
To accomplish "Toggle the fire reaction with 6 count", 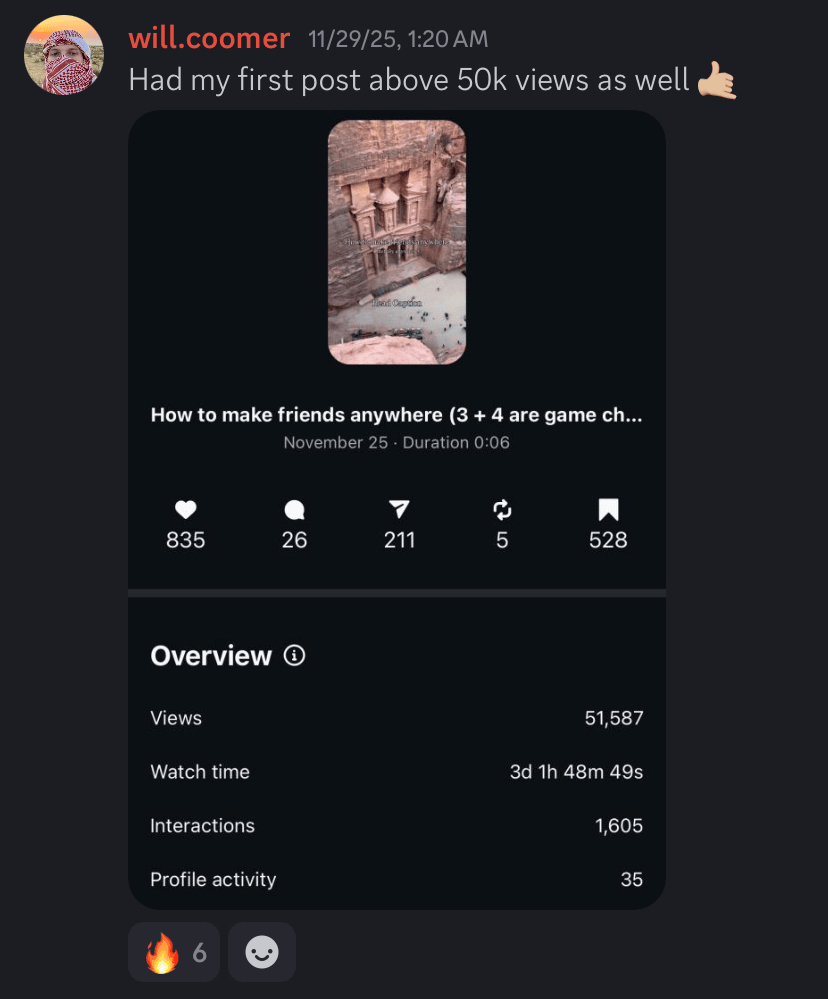I will coord(174,952).
